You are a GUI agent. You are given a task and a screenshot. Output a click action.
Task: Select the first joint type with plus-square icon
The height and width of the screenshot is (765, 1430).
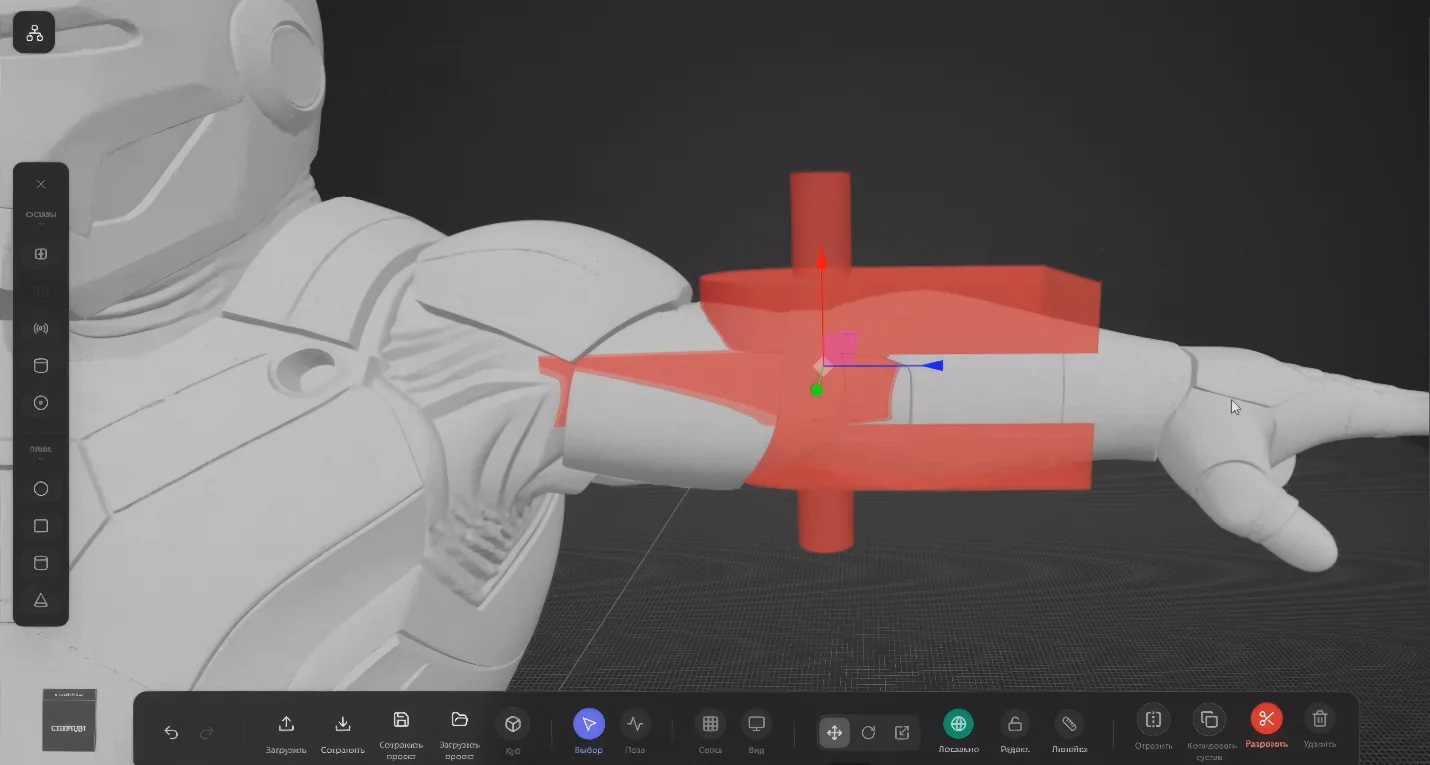(41, 254)
